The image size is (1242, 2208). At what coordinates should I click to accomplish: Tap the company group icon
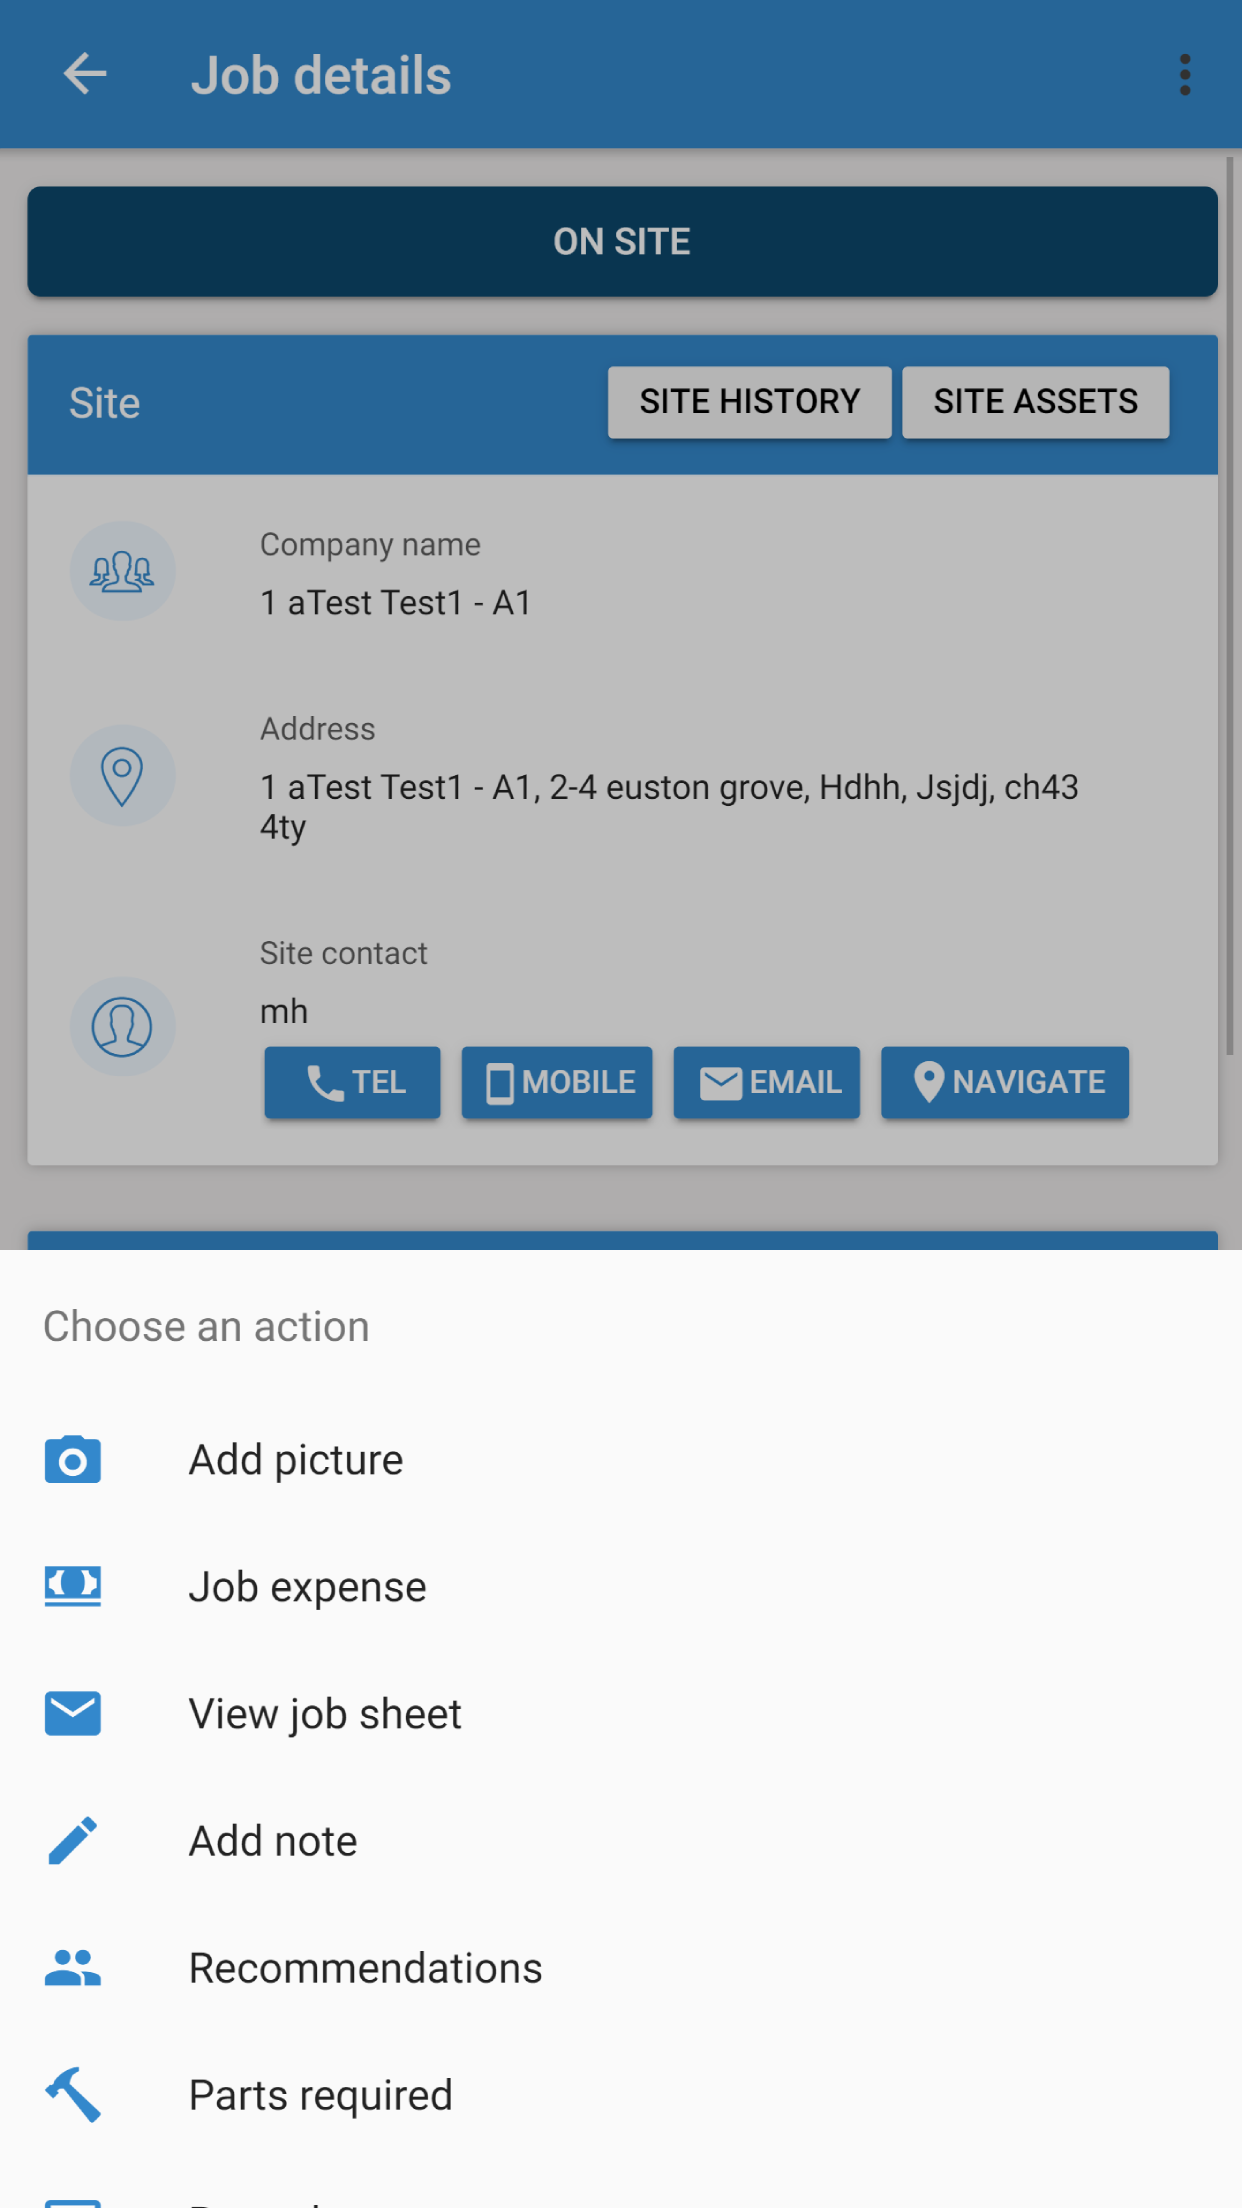(x=122, y=571)
